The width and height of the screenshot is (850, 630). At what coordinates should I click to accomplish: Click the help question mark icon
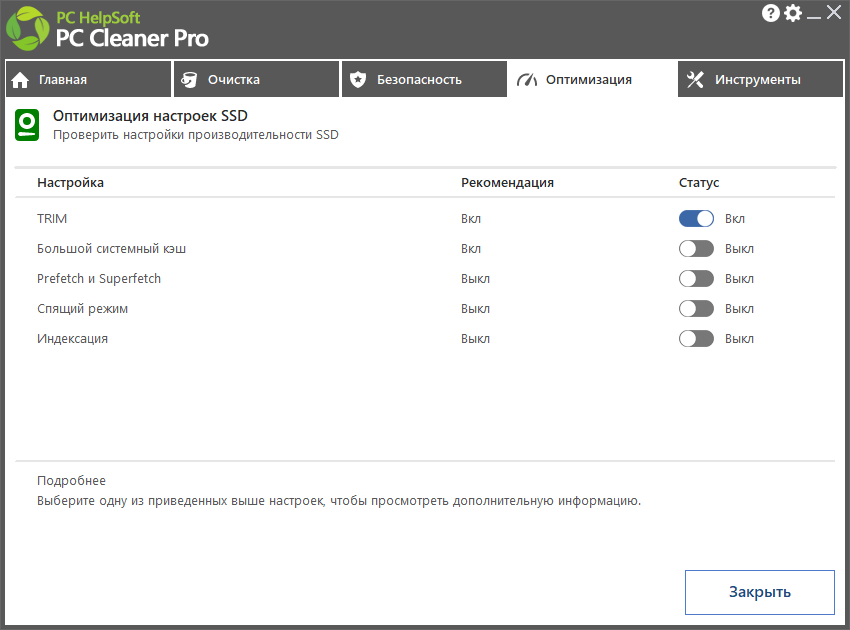pos(770,13)
